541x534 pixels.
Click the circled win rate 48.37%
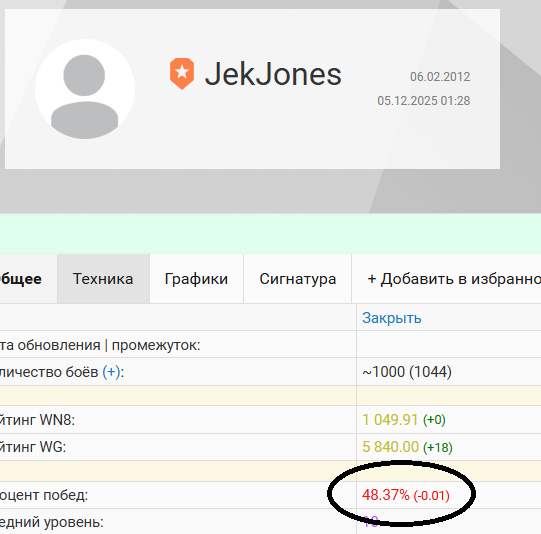tap(385, 495)
